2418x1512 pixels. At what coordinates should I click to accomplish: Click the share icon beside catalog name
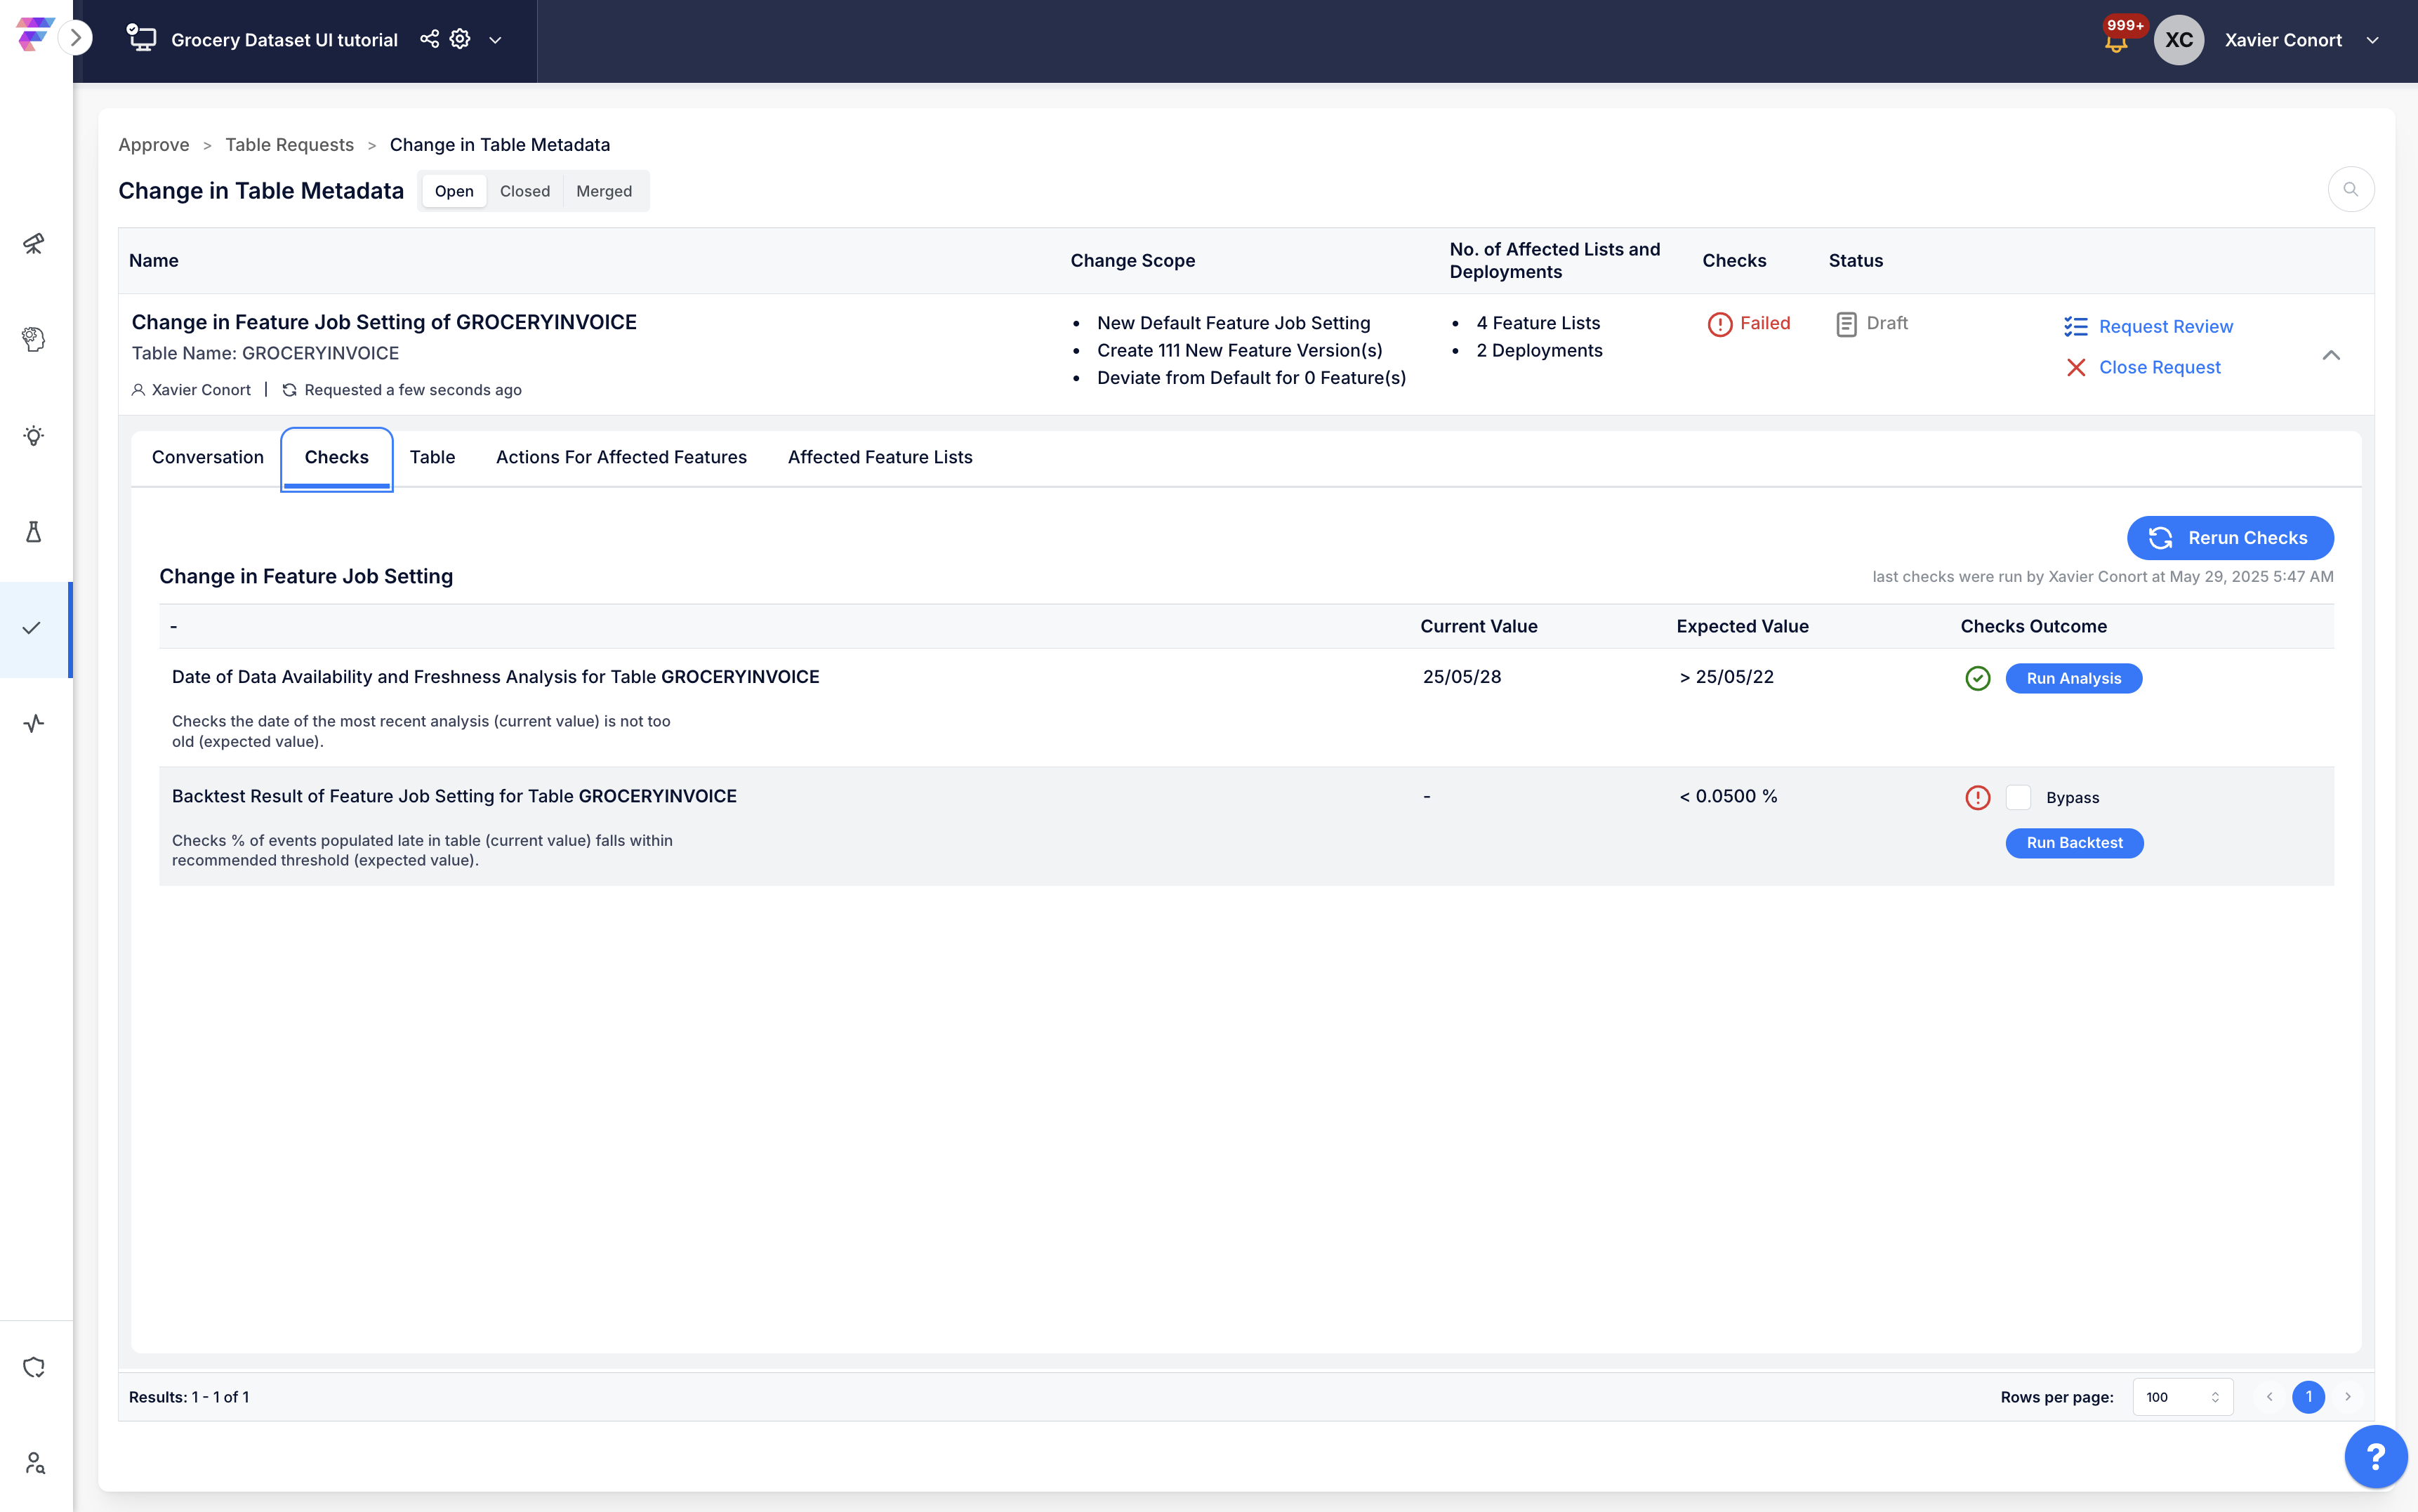(x=429, y=39)
